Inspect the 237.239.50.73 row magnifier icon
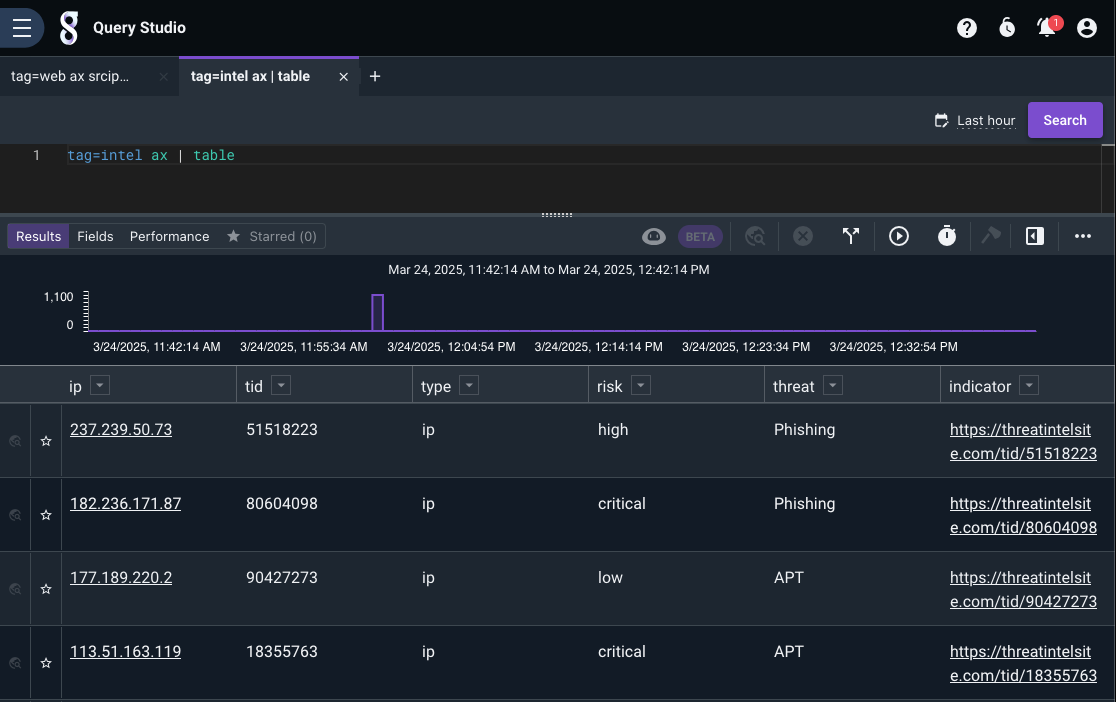 tap(15, 441)
